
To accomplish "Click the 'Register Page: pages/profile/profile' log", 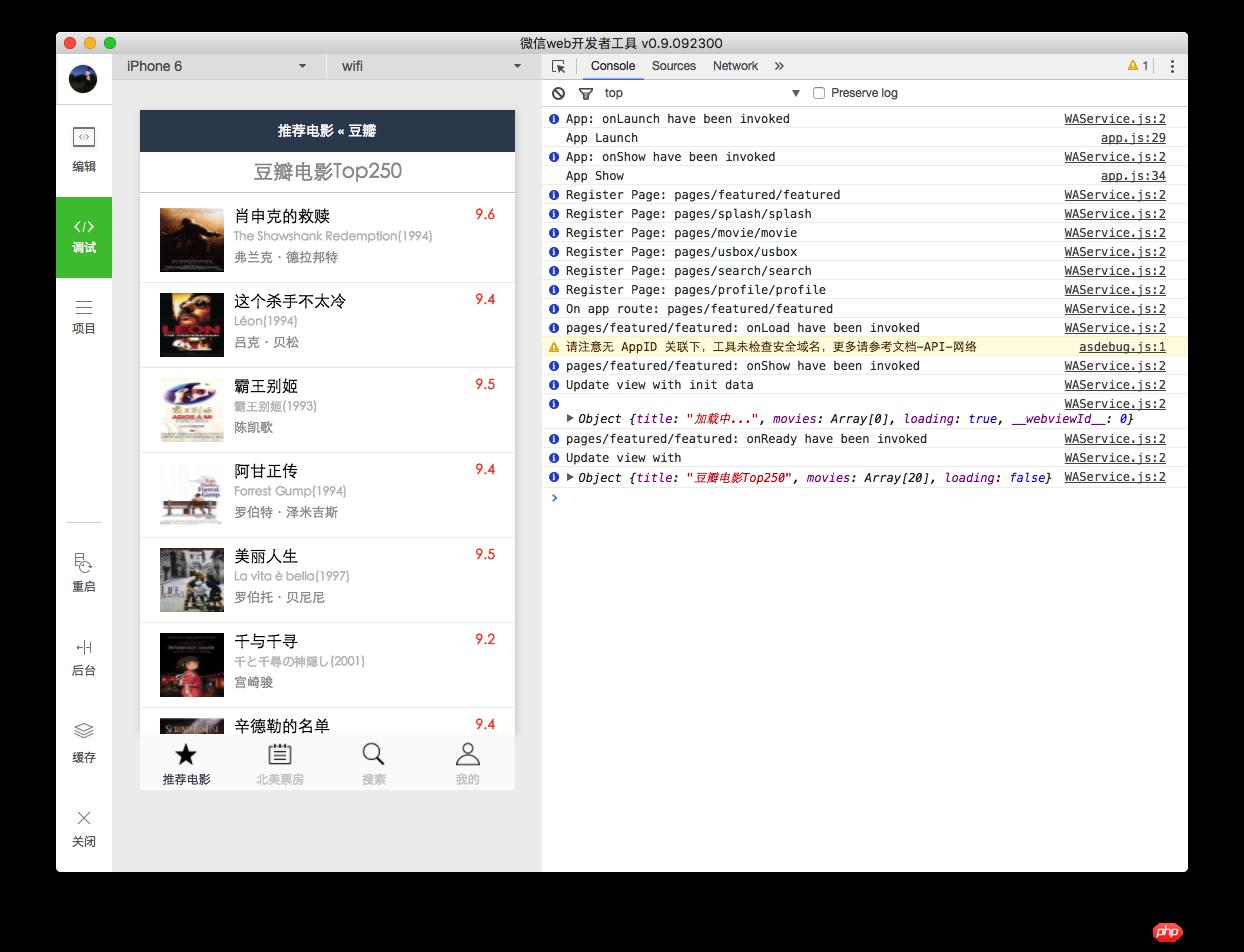I will pos(696,290).
